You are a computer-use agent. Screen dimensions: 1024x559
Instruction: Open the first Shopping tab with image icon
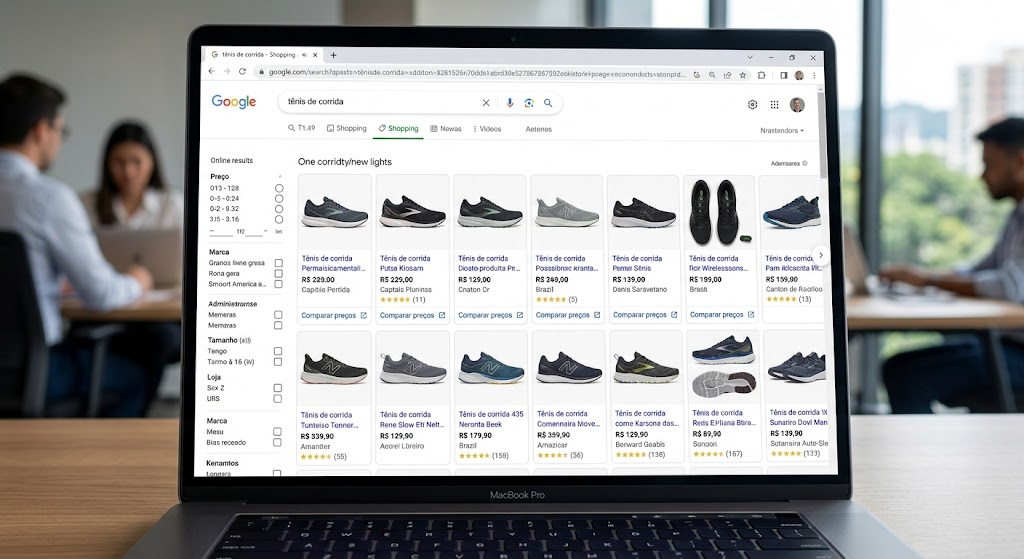pos(347,129)
